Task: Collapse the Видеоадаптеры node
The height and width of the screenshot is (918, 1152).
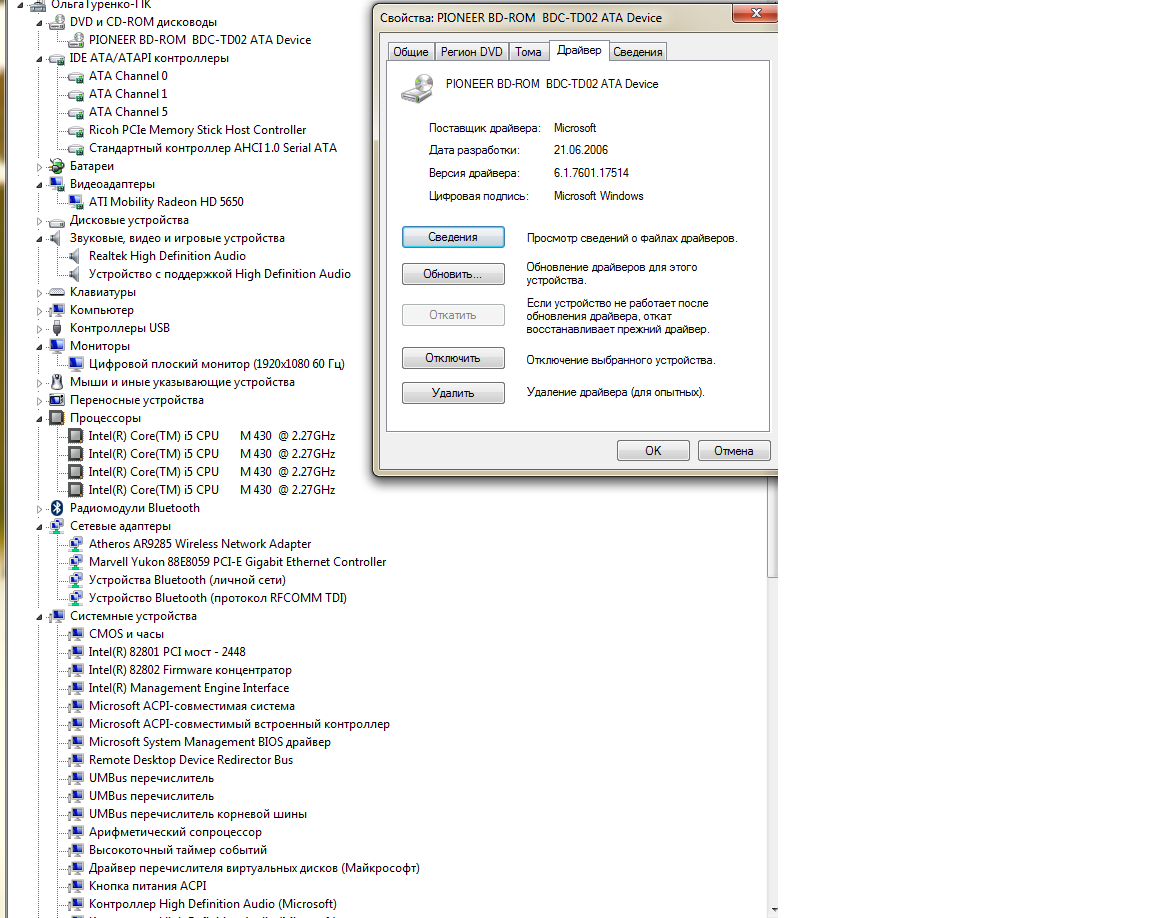Action: tap(40, 185)
